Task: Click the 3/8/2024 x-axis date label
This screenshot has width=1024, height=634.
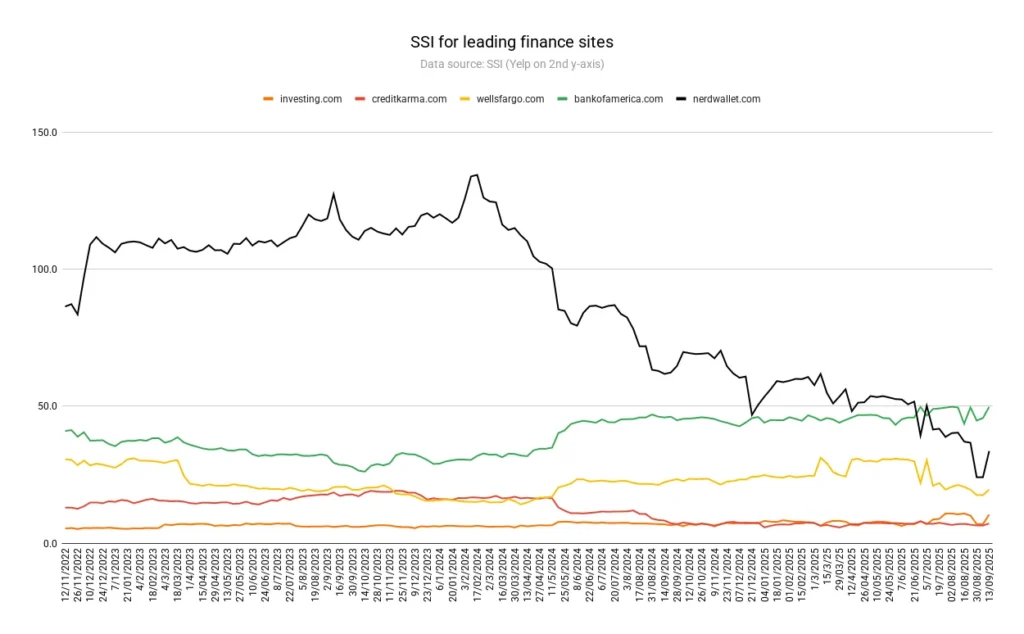Action: point(627,569)
